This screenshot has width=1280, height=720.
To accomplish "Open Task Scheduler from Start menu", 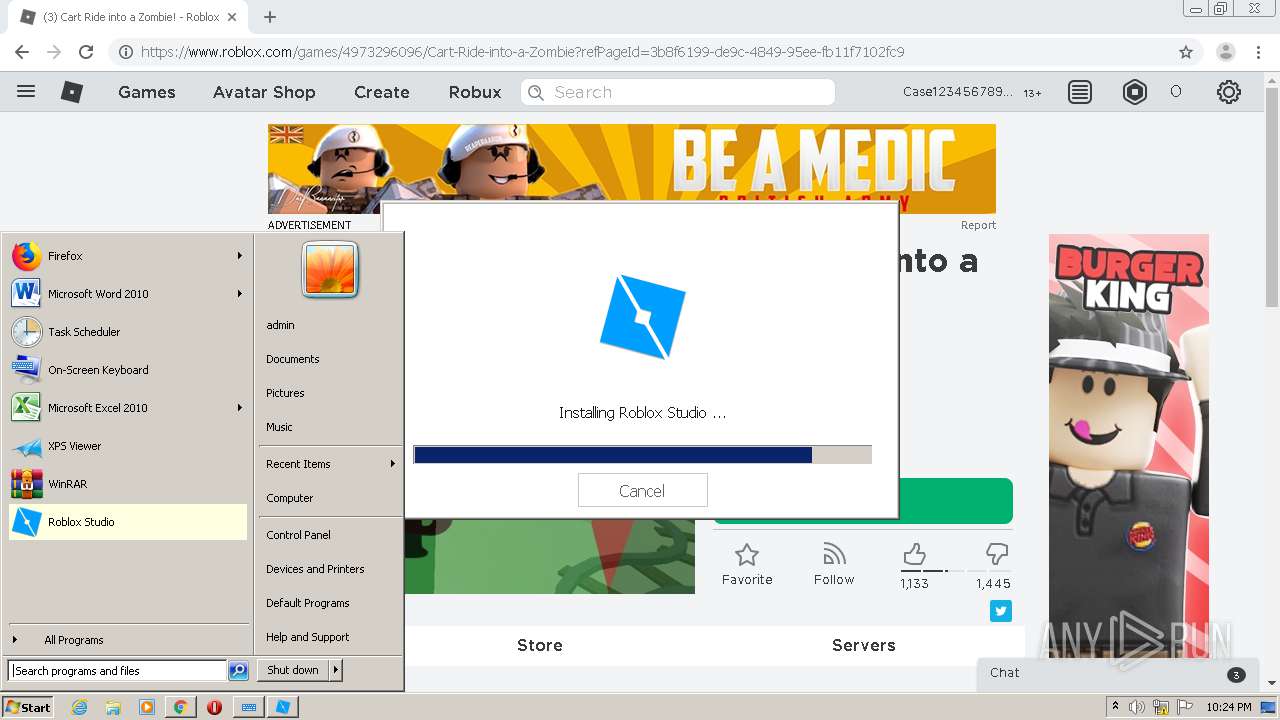I will point(128,332).
